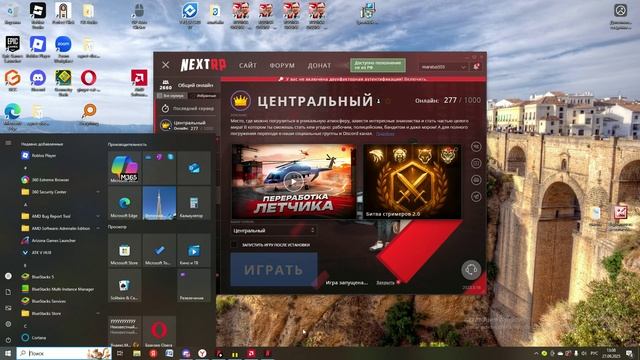Open the Microsoft Edge tile in Start menu
The image size is (640, 360).
[x=124, y=203]
